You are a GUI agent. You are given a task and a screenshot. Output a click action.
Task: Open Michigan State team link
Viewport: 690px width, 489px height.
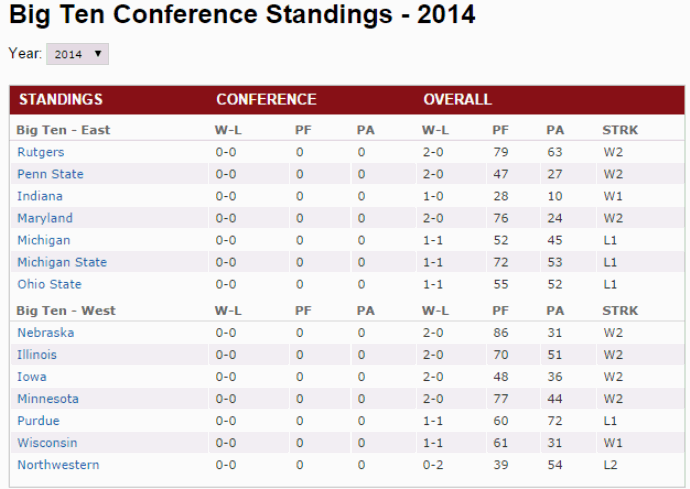coord(62,262)
